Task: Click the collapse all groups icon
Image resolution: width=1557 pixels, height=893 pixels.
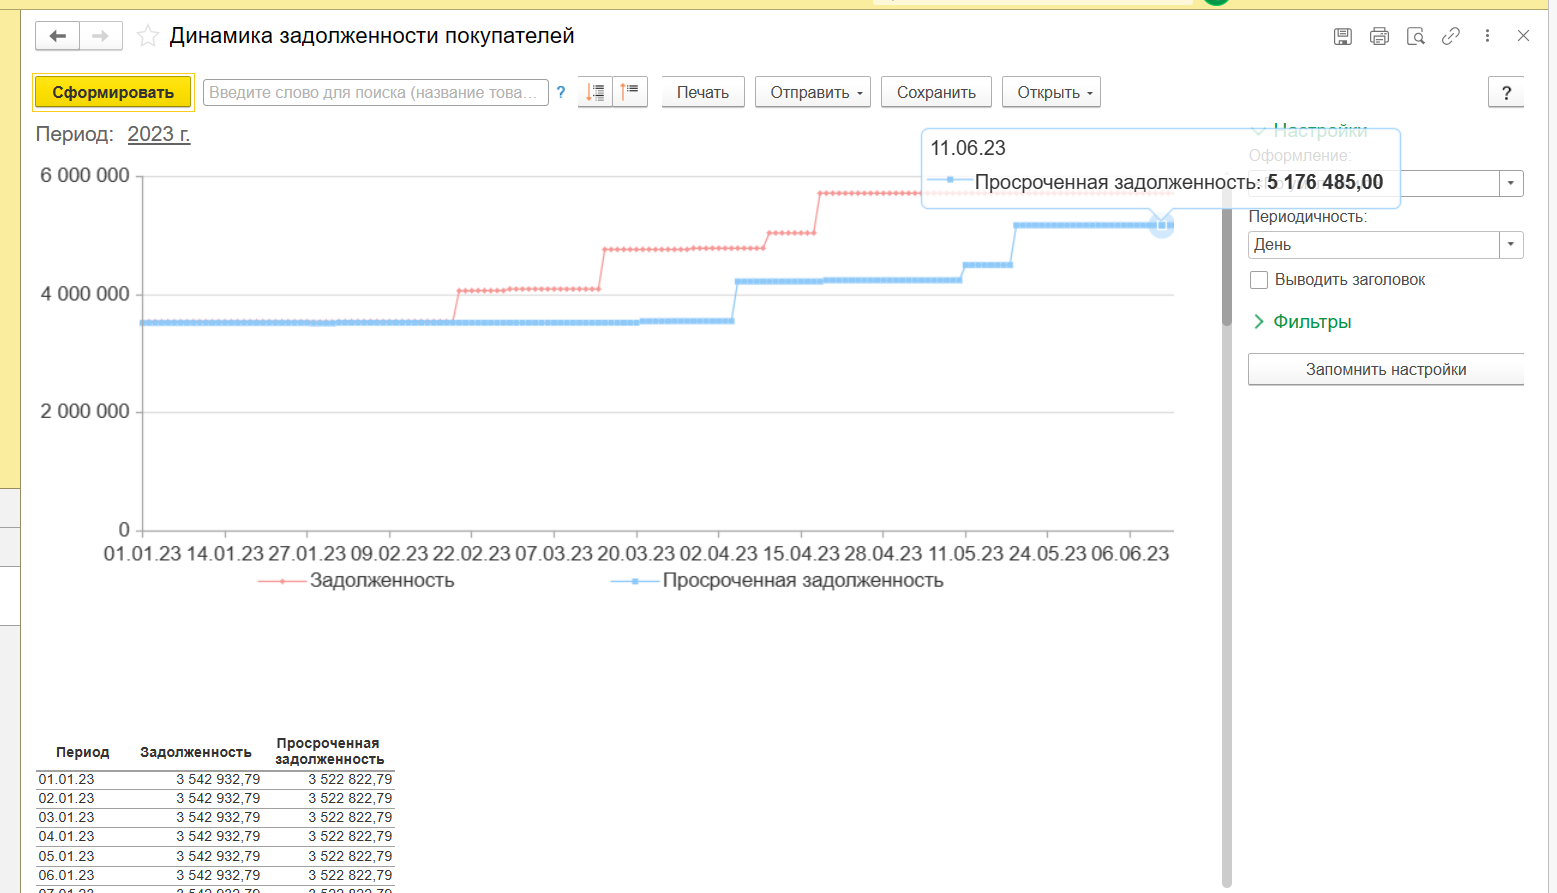Action: [x=630, y=92]
